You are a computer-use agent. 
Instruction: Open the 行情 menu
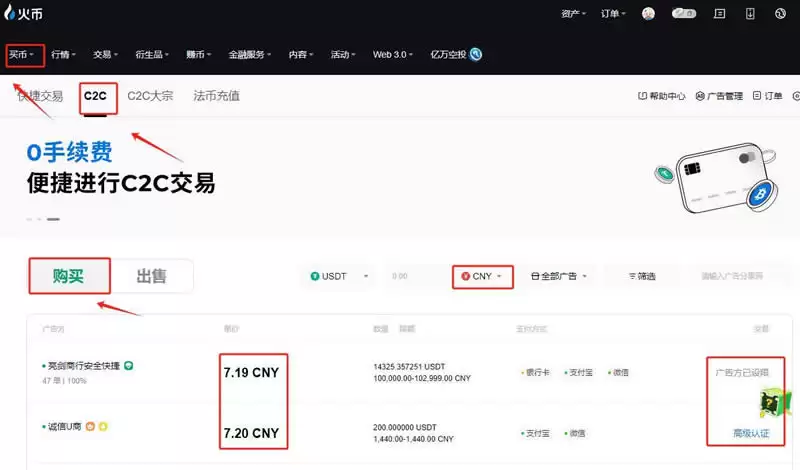tap(63, 54)
